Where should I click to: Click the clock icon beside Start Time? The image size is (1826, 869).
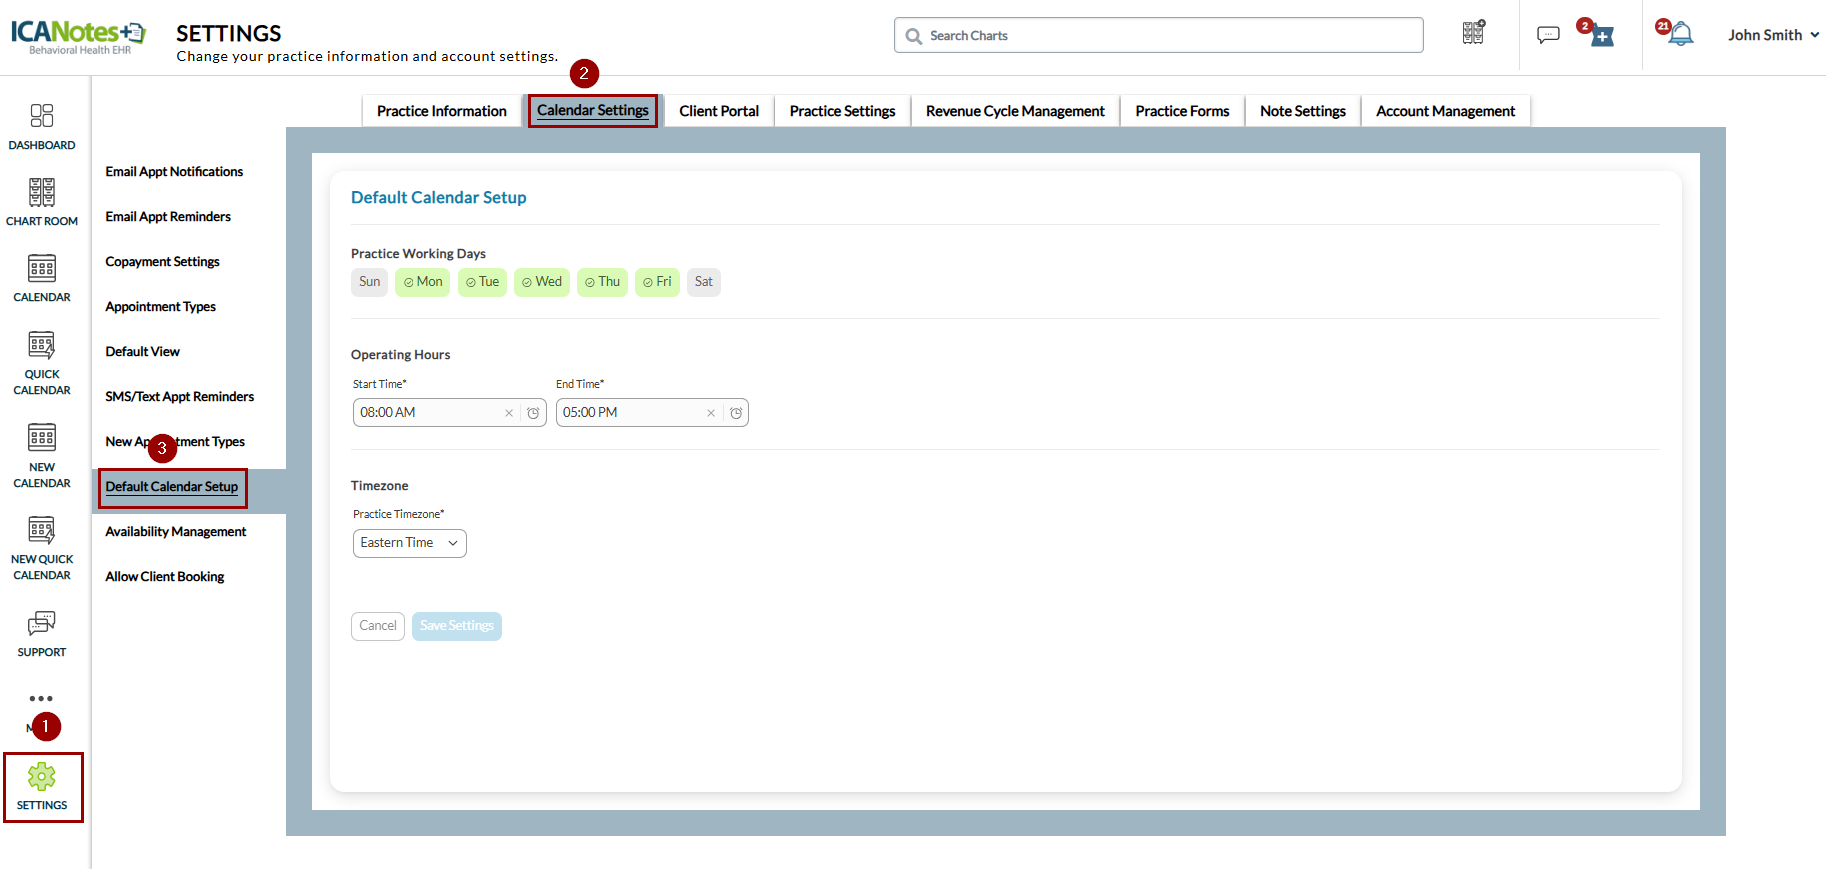tap(533, 413)
